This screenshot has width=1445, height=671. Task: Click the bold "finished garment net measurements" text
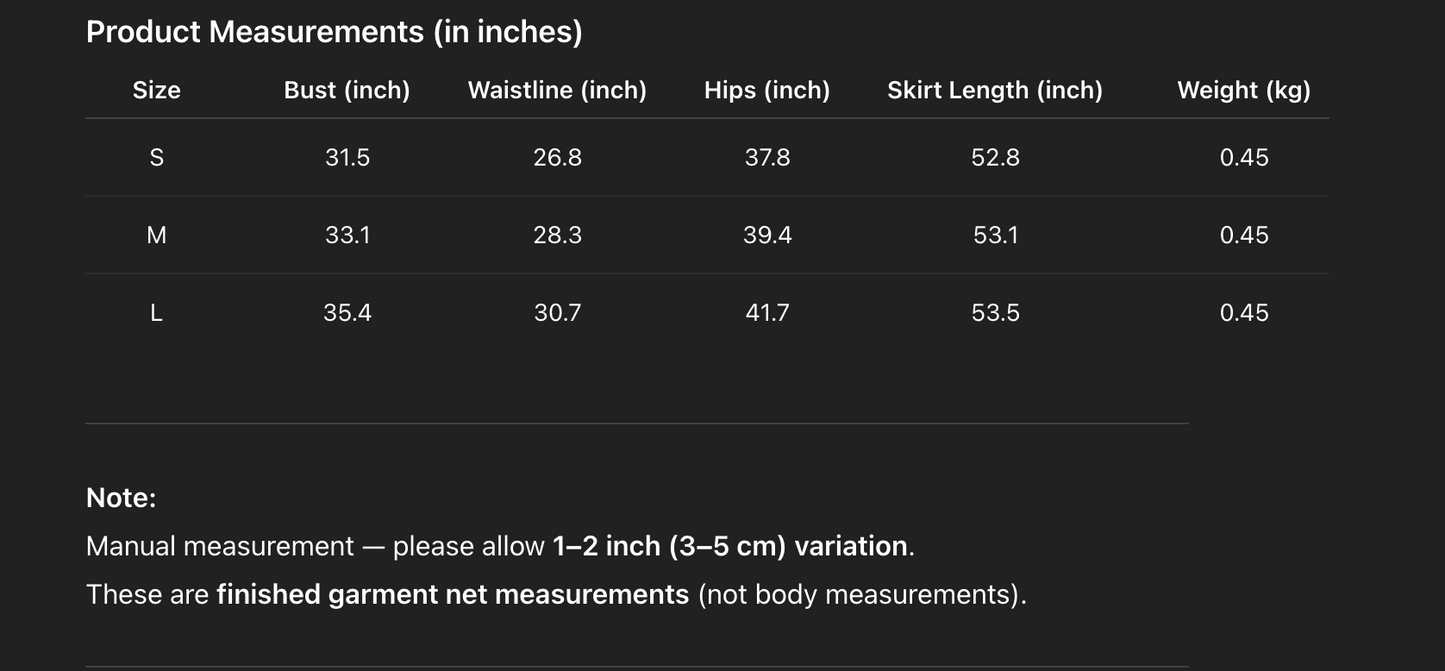click(x=452, y=594)
